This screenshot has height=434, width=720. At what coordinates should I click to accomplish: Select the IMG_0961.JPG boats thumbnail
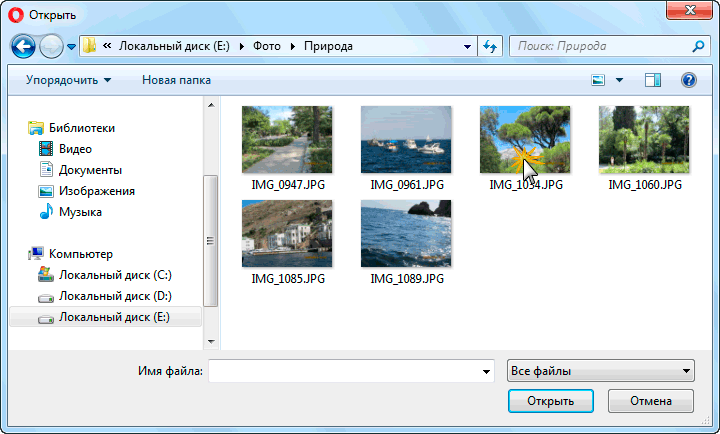coord(406,140)
